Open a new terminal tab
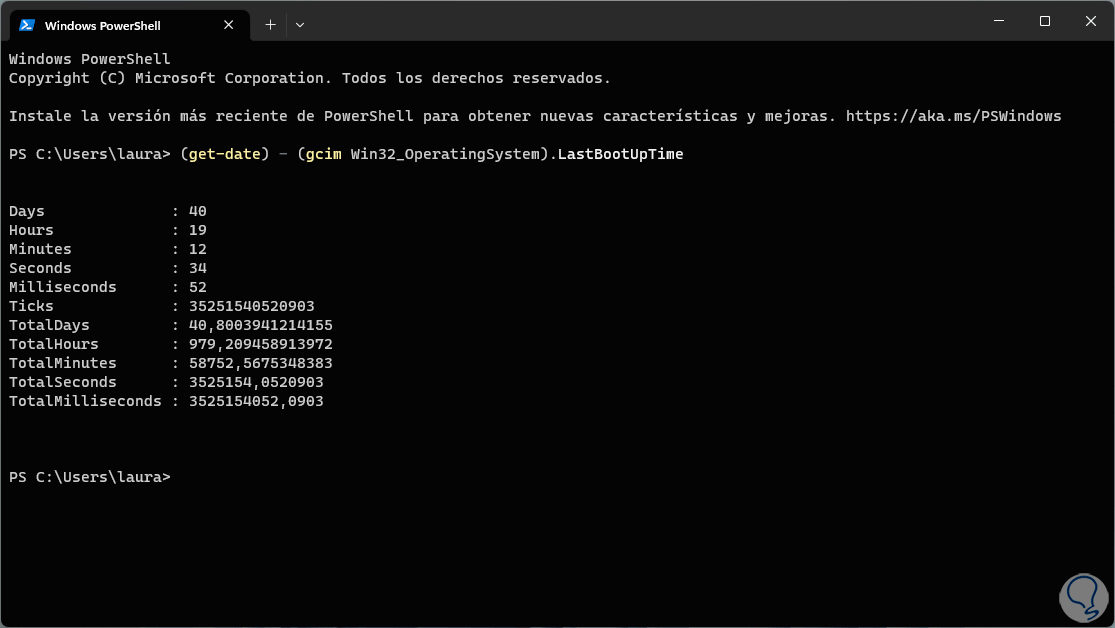This screenshot has height=628, width=1115. (270, 24)
